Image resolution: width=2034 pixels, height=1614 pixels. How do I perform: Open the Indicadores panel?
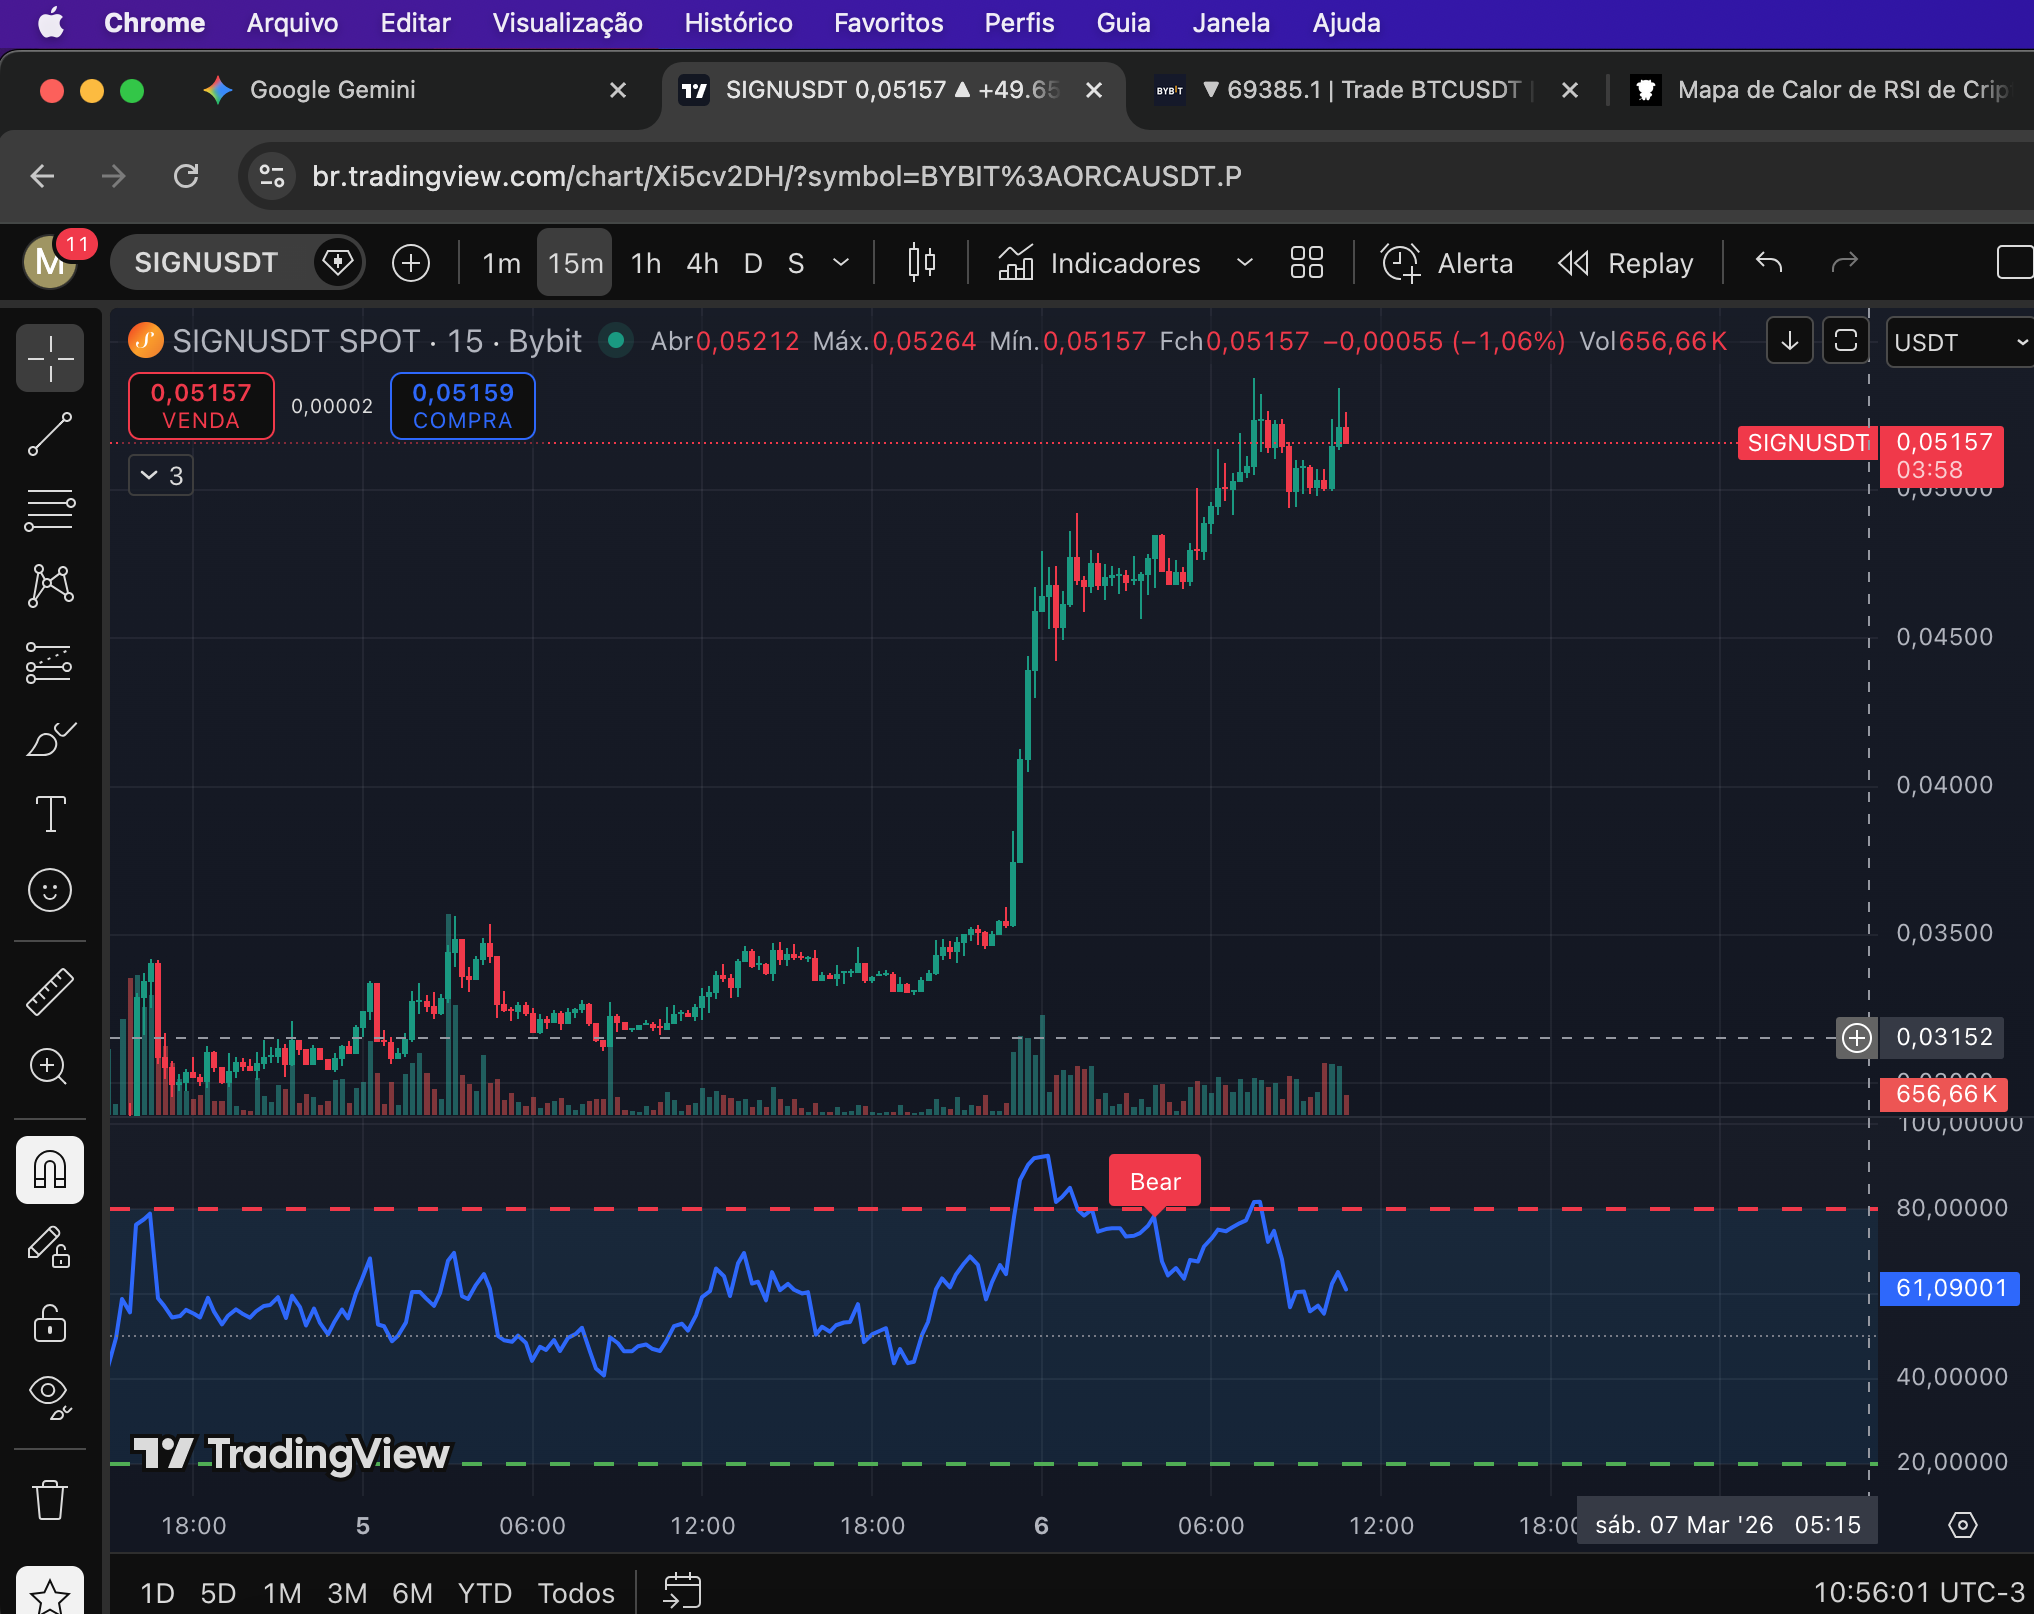coord(1100,263)
